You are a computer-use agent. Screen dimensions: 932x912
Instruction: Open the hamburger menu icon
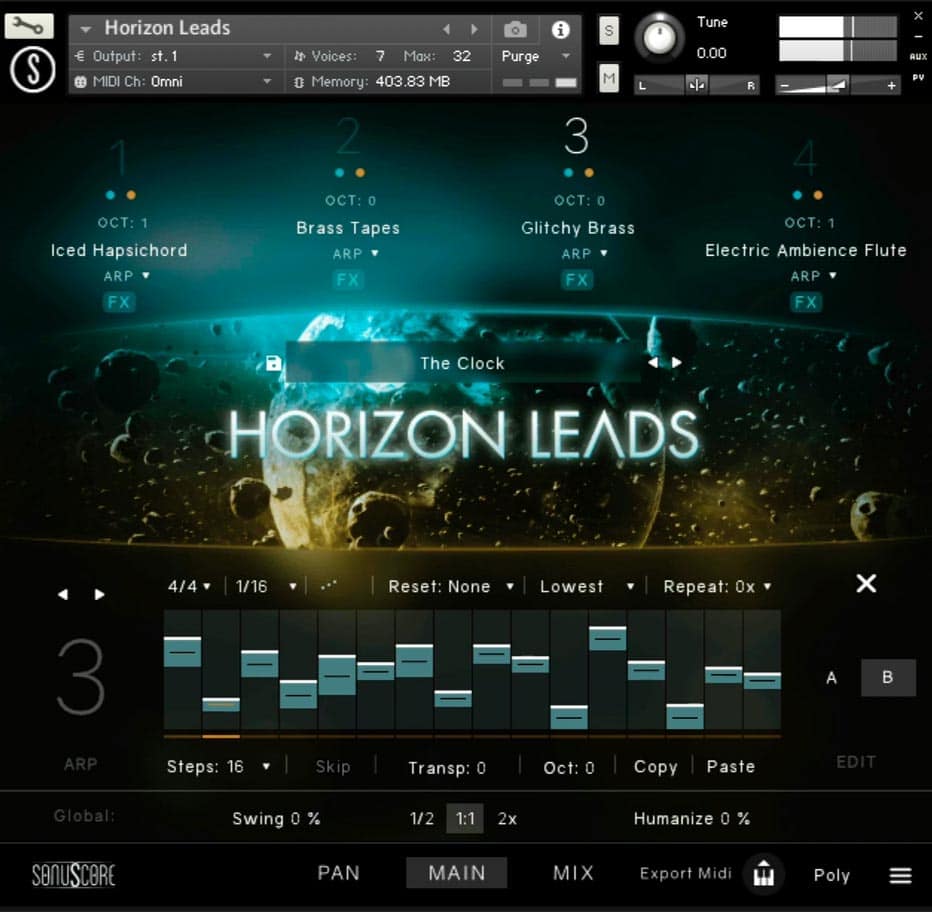pyautogui.click(x=900, y=875)
